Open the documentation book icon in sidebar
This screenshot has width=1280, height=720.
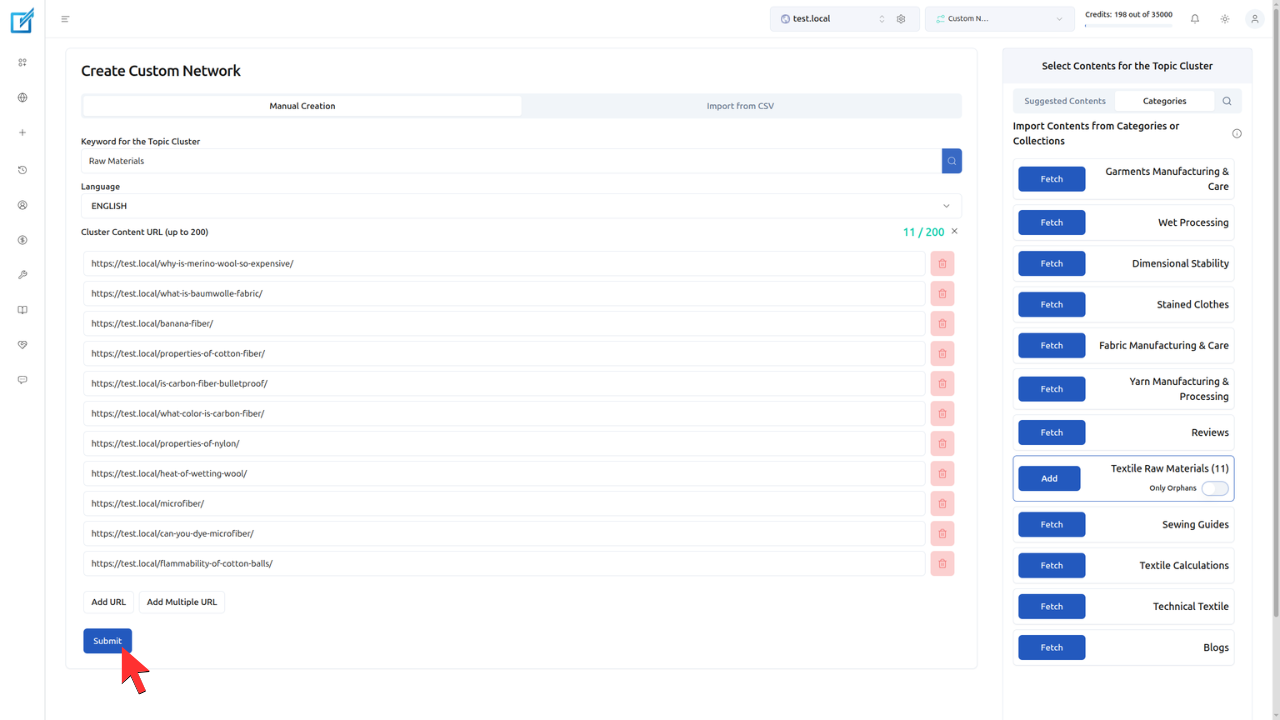[22, 310]
